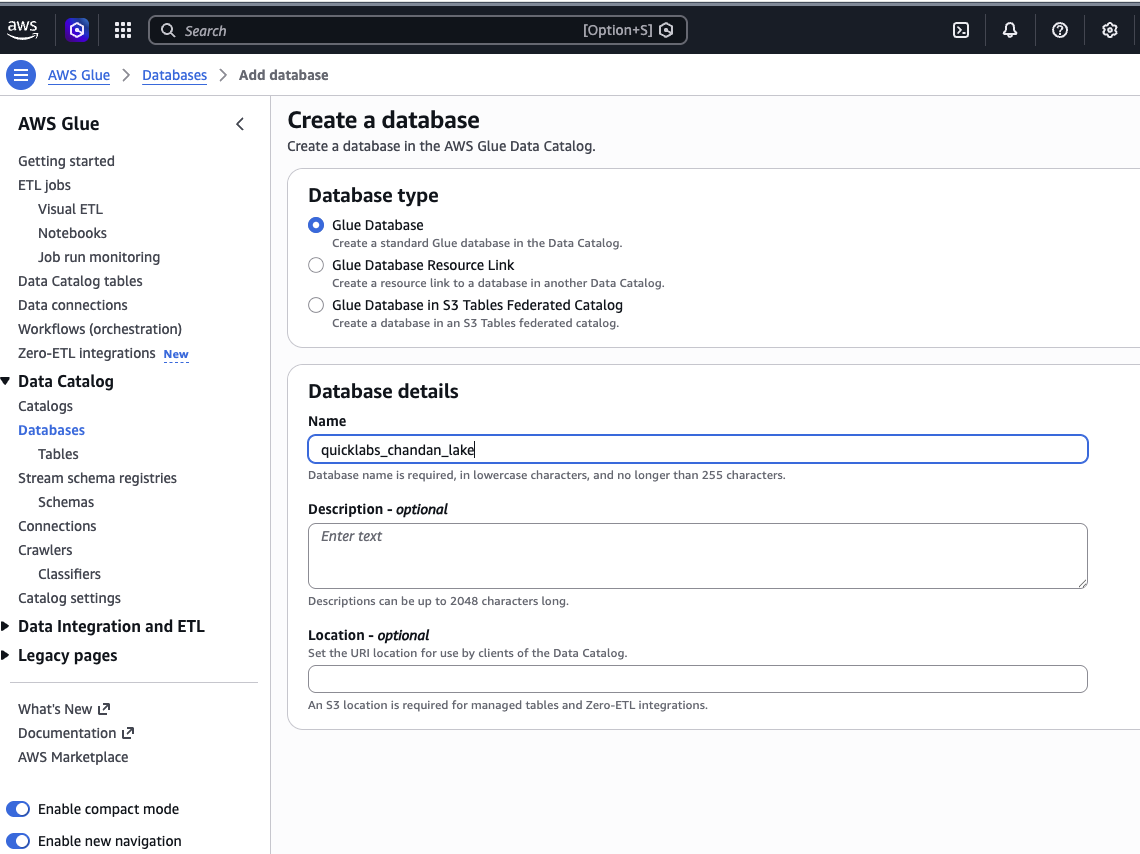Open Databases in sidebar navigation
Image resolution: width=1140 pixels, height=854 pixels.
pyautogui.click(x=51, y=430)
